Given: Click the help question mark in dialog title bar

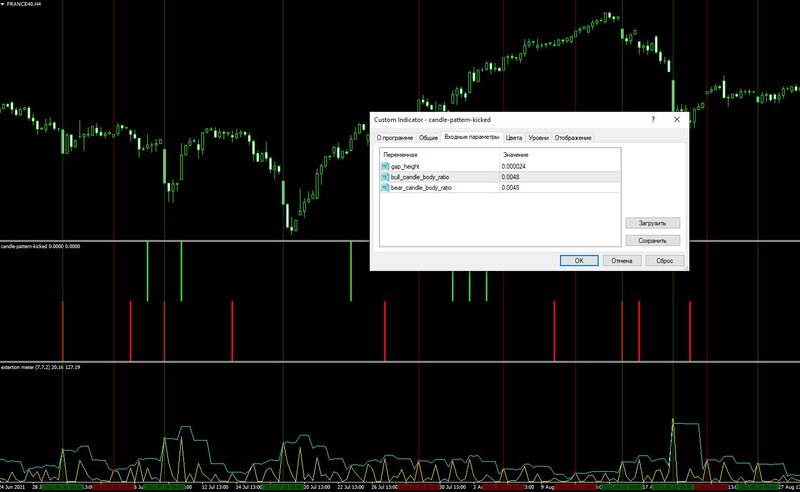Looking at the screenshot, I should [x=653, y=119].
